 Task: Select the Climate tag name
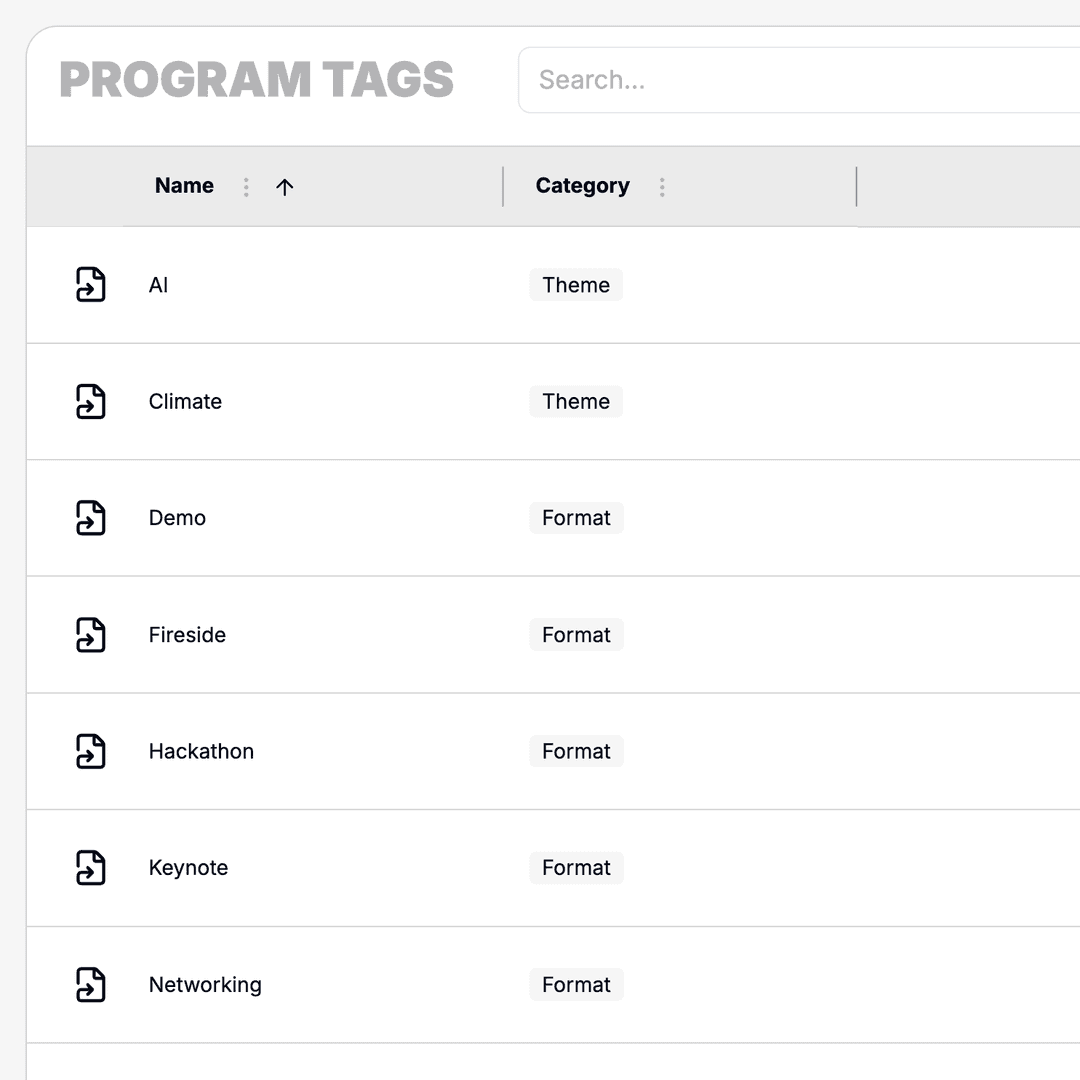(185, 402)
